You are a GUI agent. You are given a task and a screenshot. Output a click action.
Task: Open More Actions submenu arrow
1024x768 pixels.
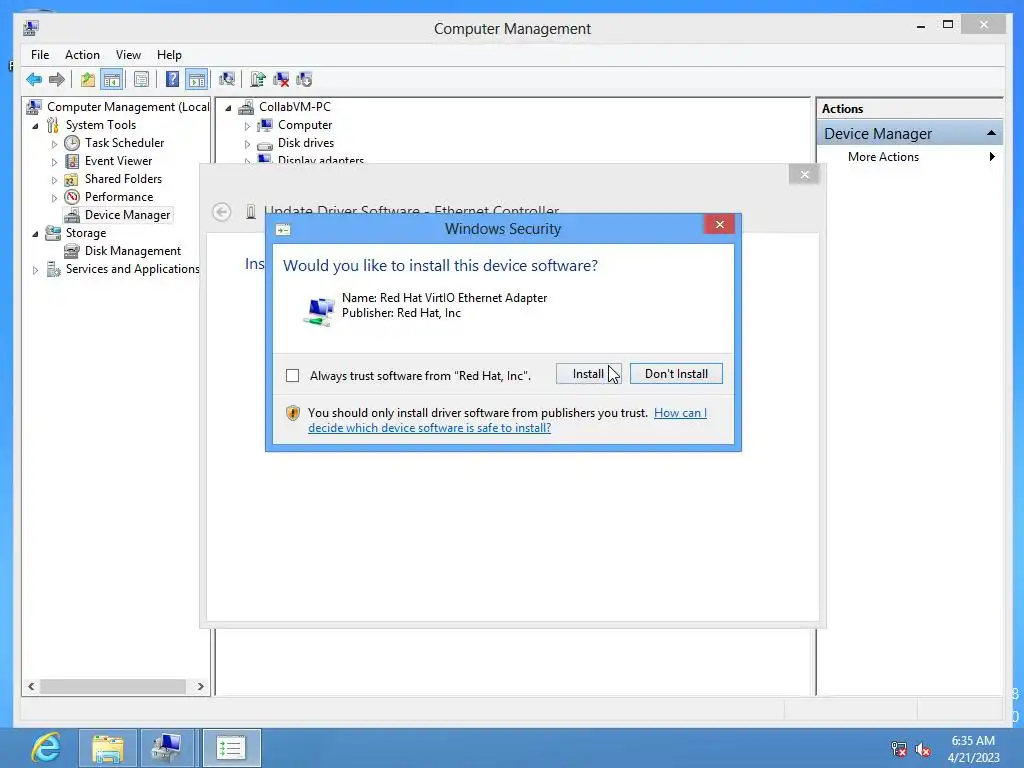coord(992,157)
